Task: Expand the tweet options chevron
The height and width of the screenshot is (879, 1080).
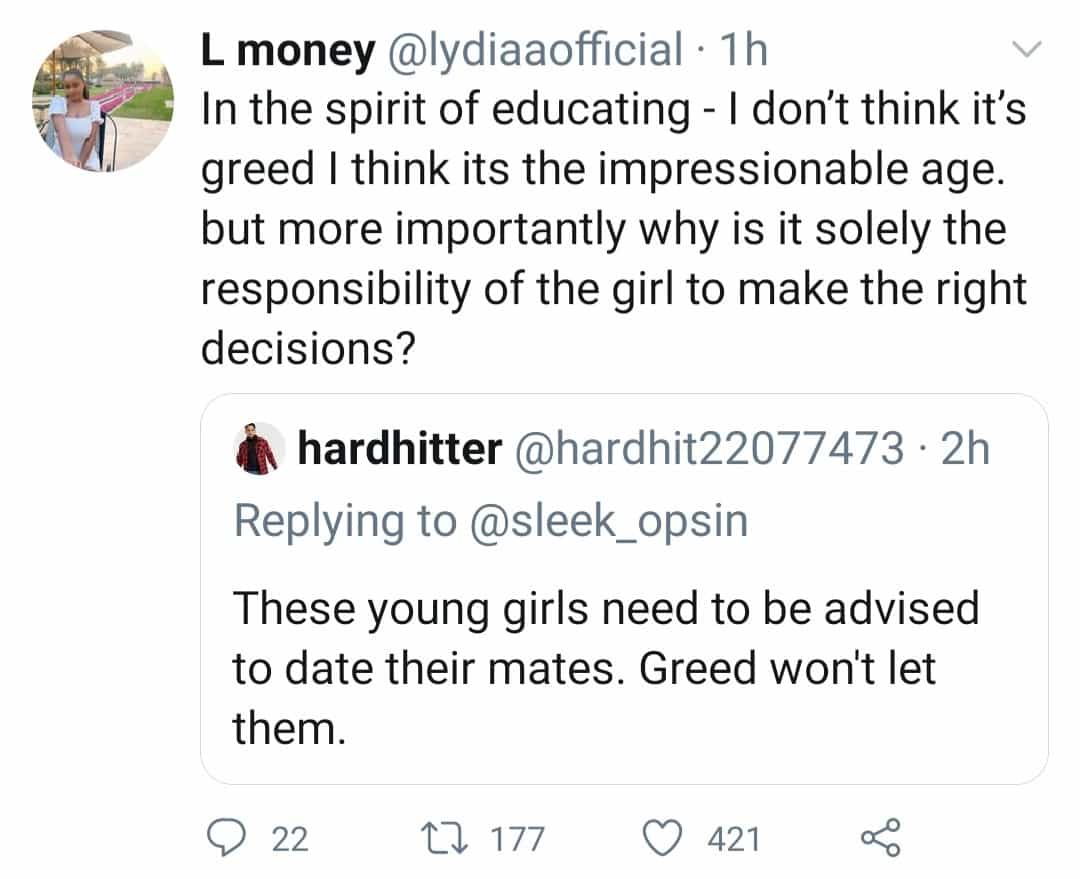Action: pos(1027,48)
